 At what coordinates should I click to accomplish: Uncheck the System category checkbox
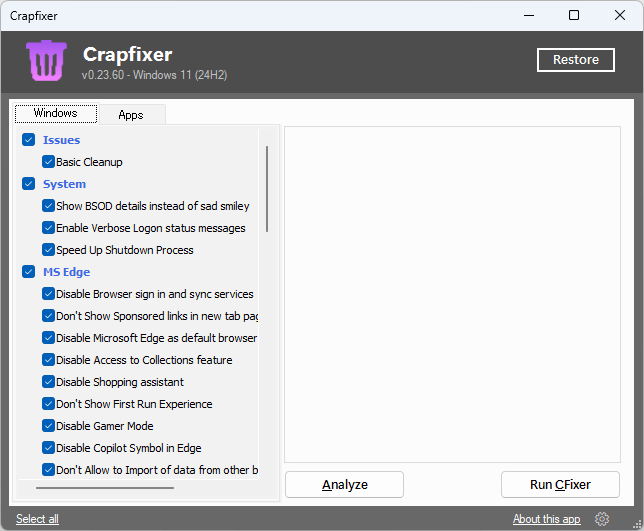point(28,184)
